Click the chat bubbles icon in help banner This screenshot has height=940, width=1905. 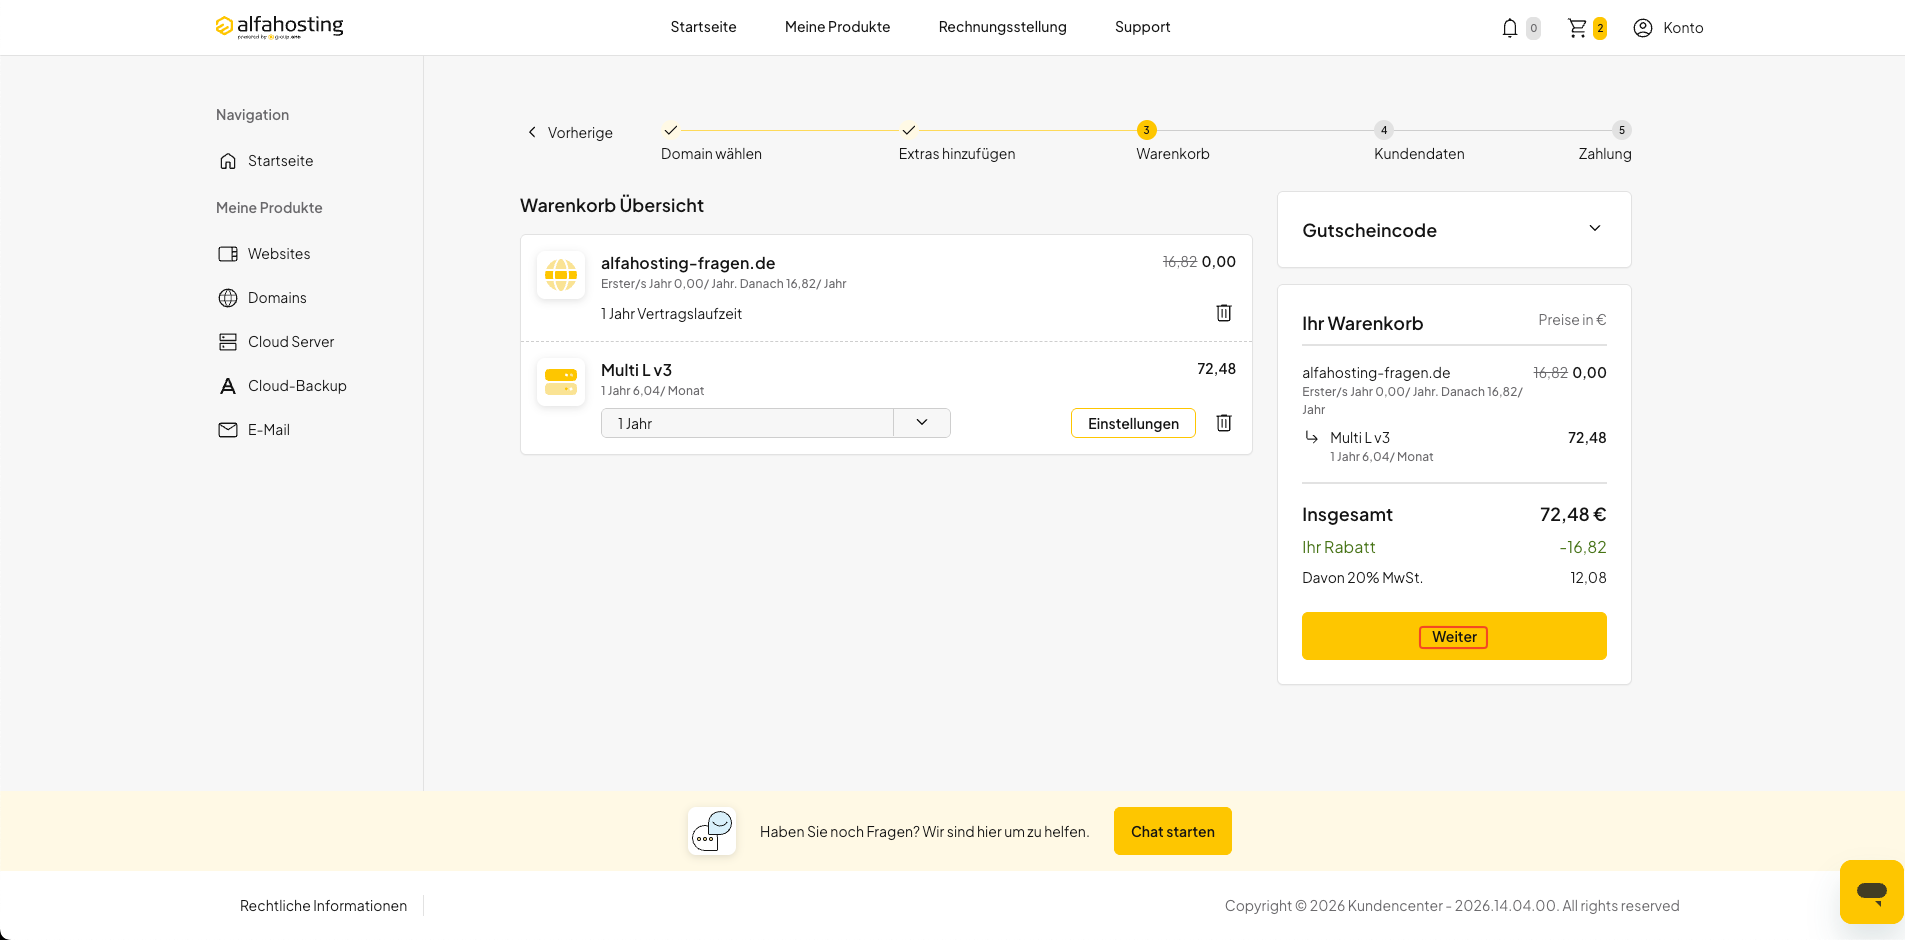(712, 831)
